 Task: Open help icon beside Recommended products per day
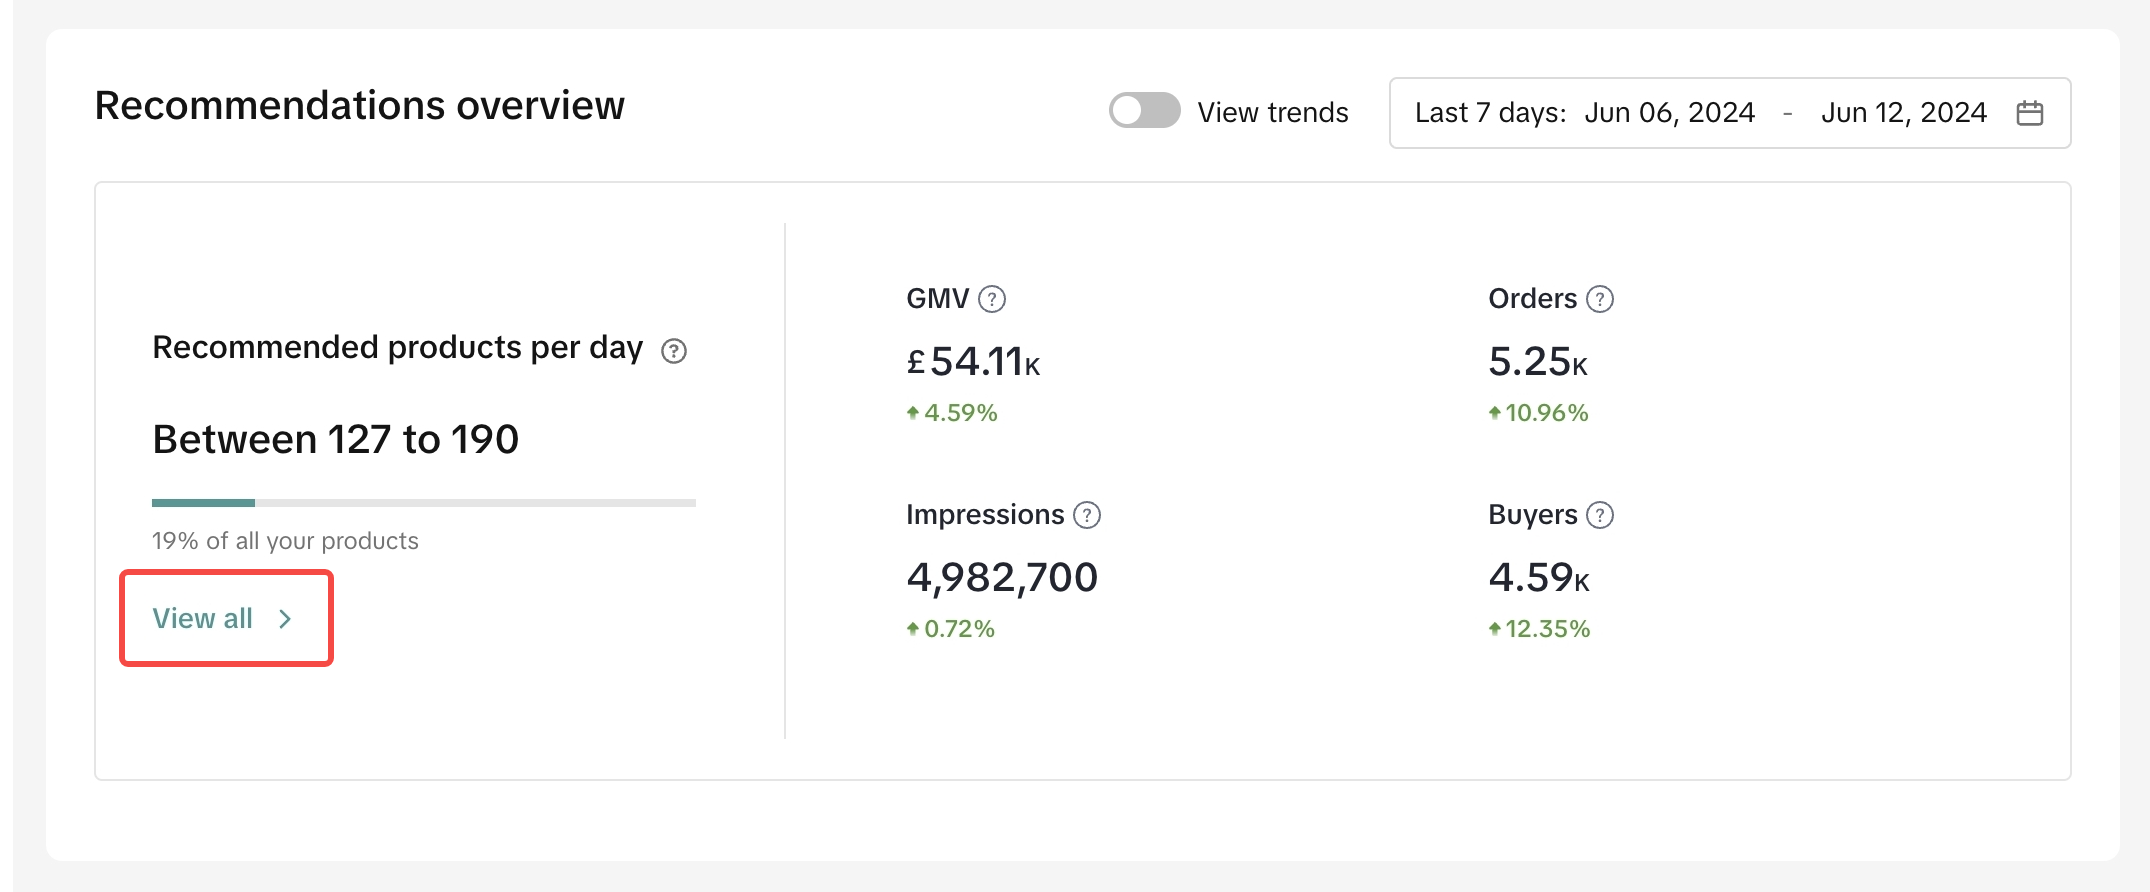click(x=674, y=351)
